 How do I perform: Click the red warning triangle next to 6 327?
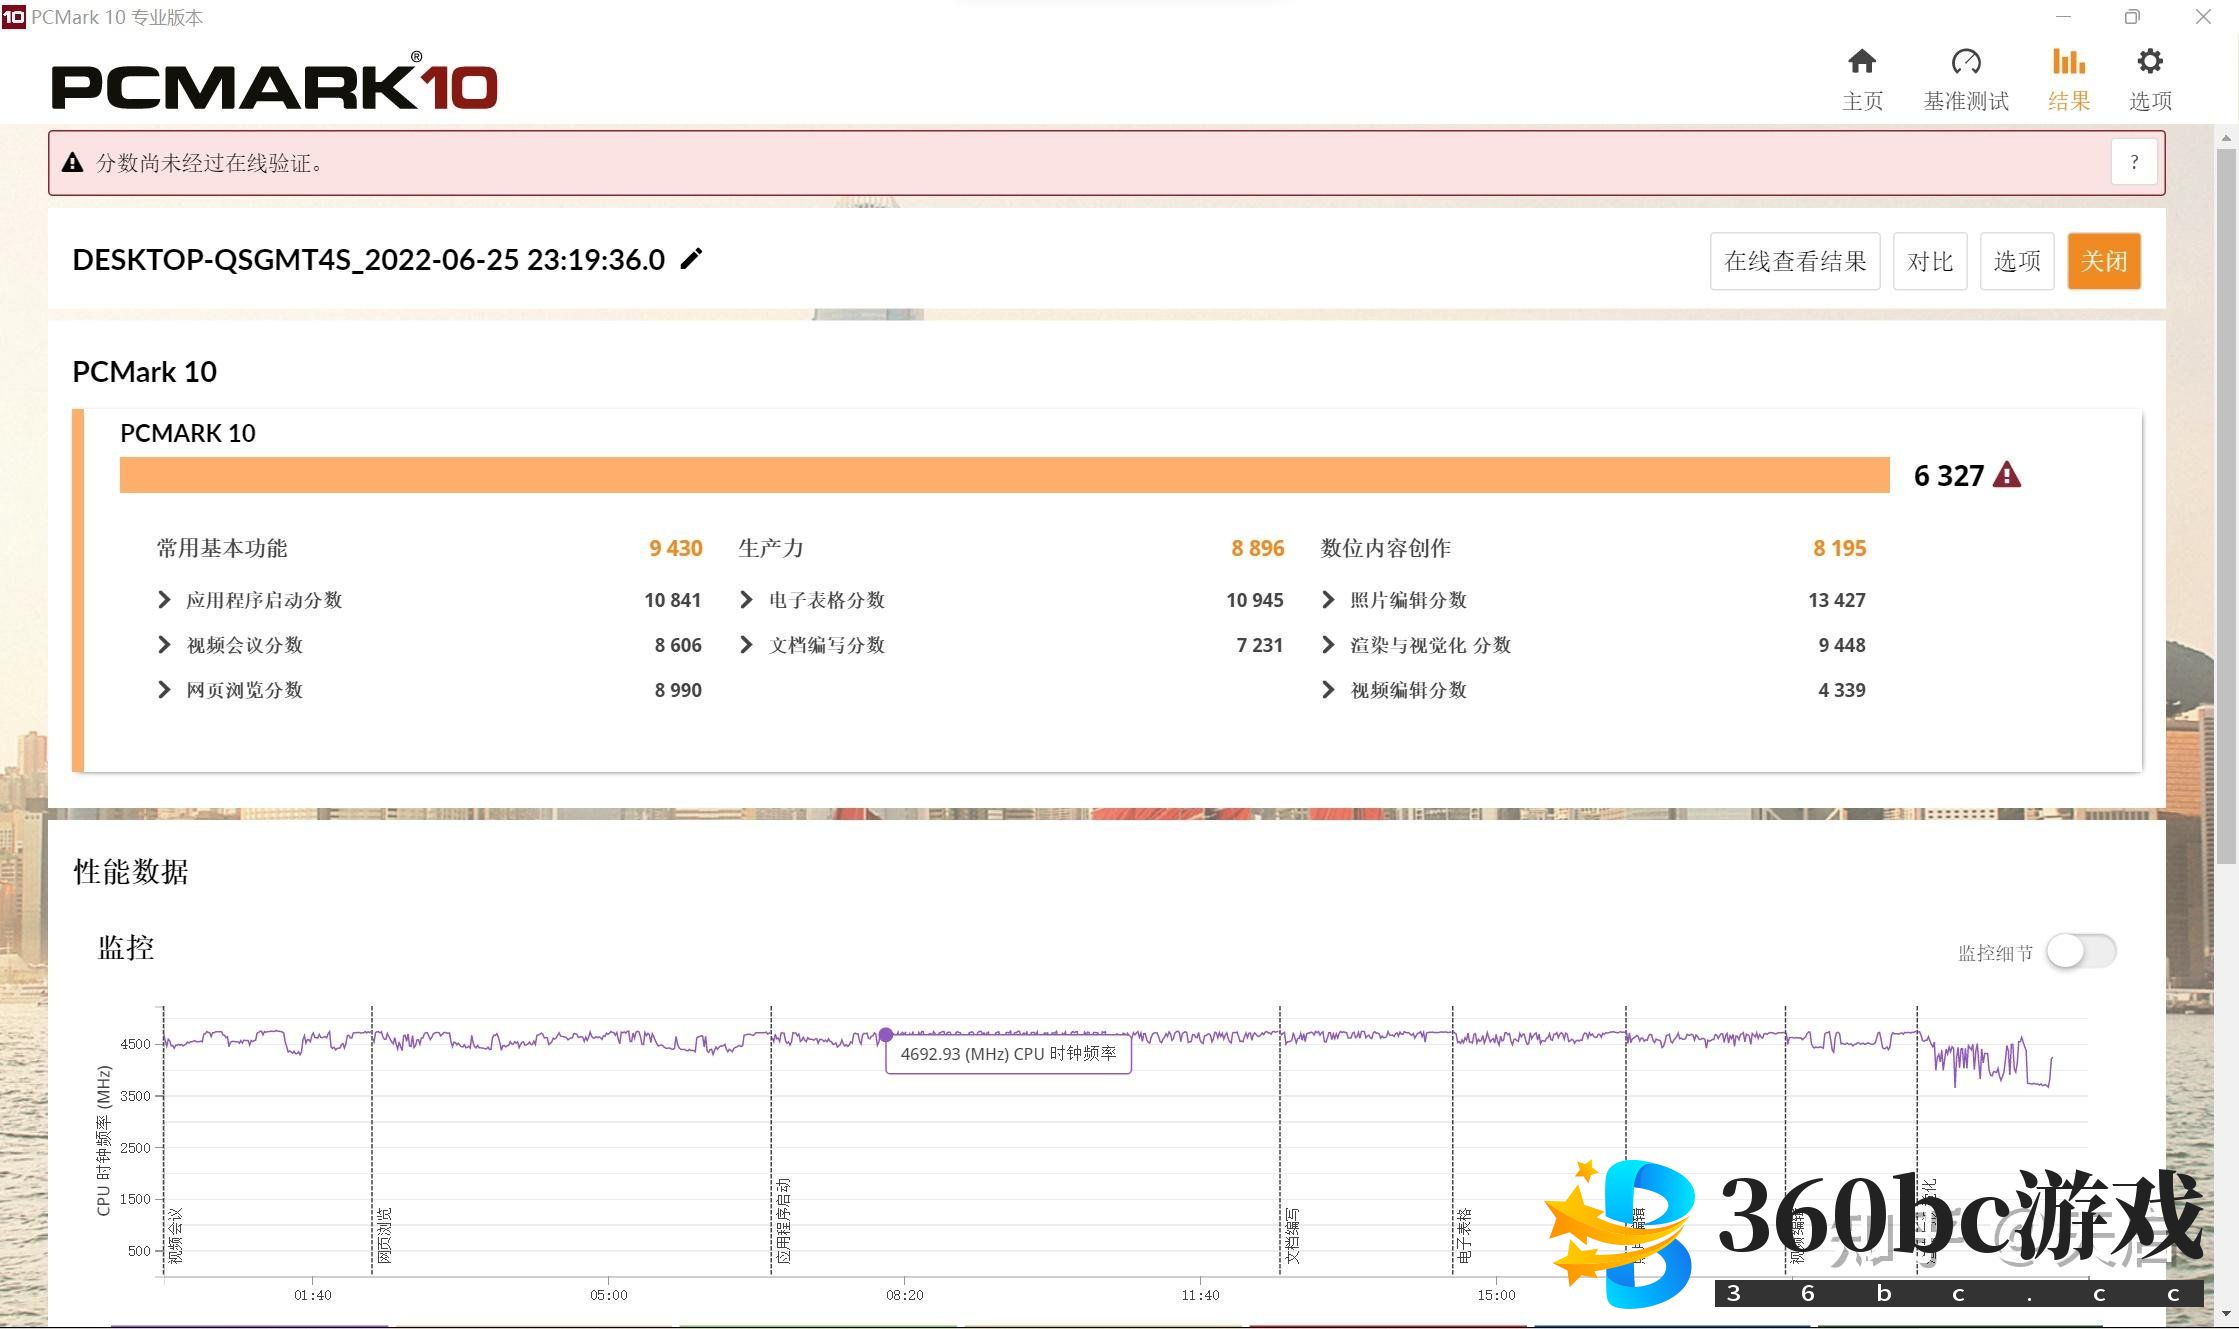coord(2006,475)
